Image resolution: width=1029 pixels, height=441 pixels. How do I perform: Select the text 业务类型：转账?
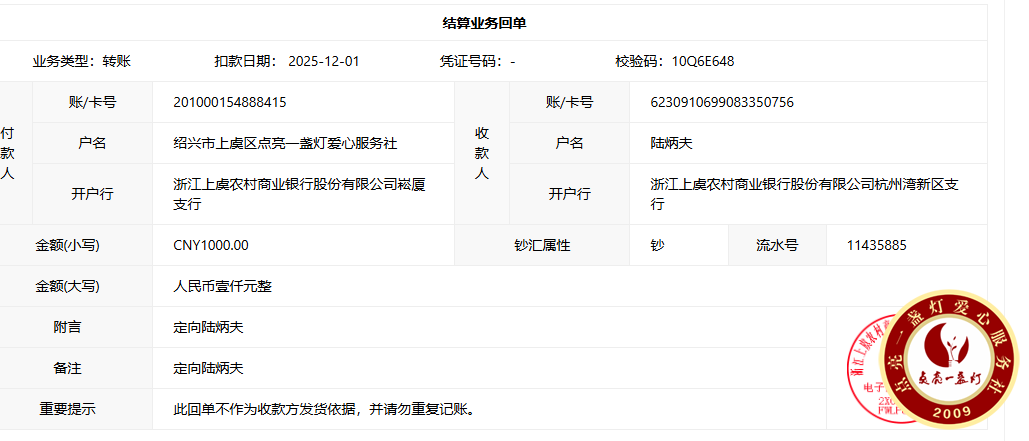tap(82, 62)
